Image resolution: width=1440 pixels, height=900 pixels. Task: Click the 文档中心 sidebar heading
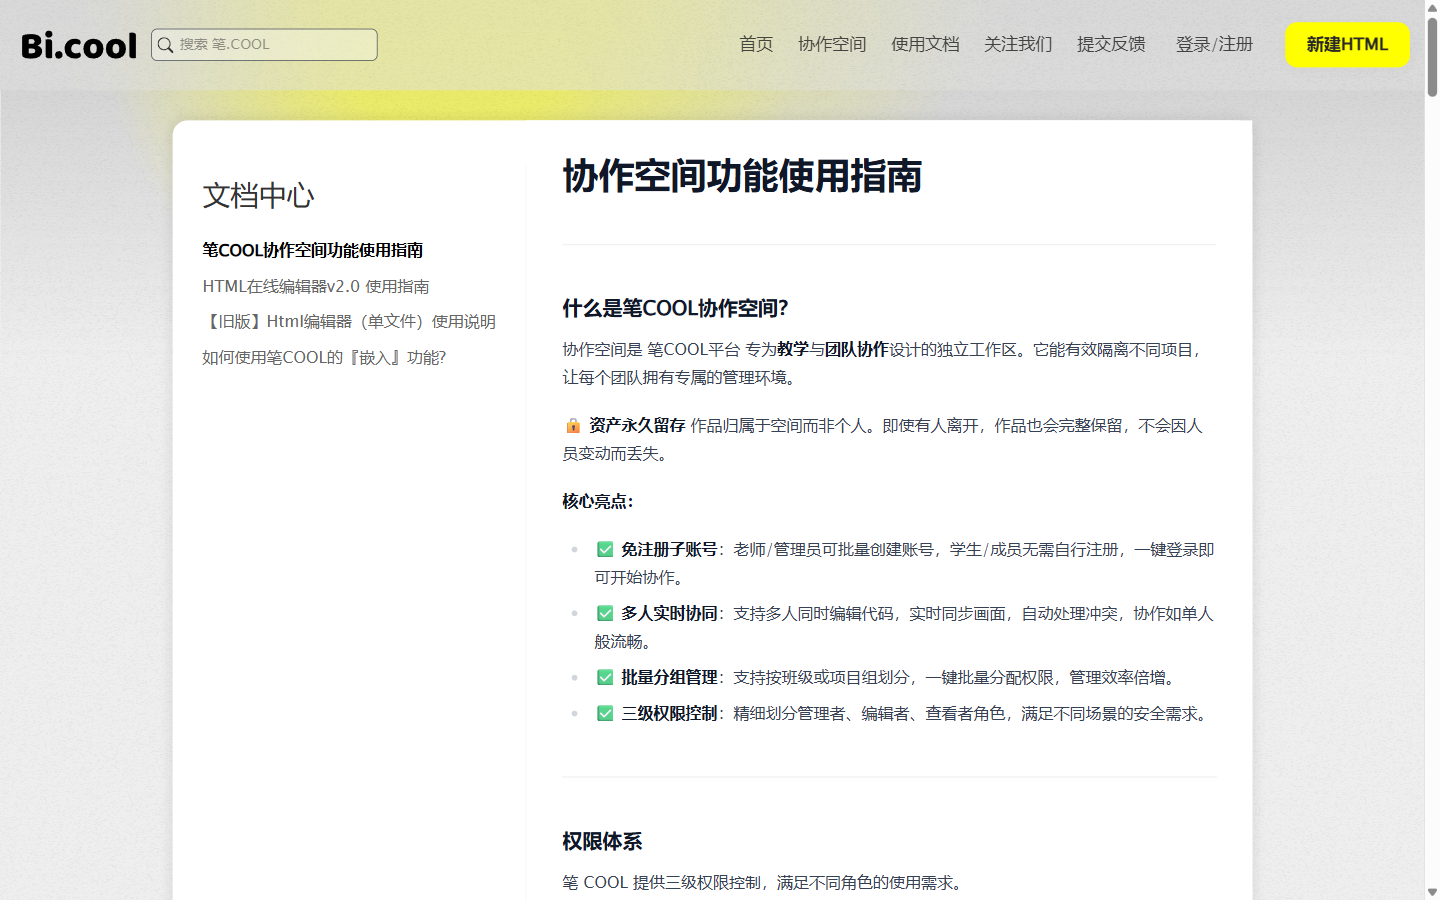(x=258, y=195)
